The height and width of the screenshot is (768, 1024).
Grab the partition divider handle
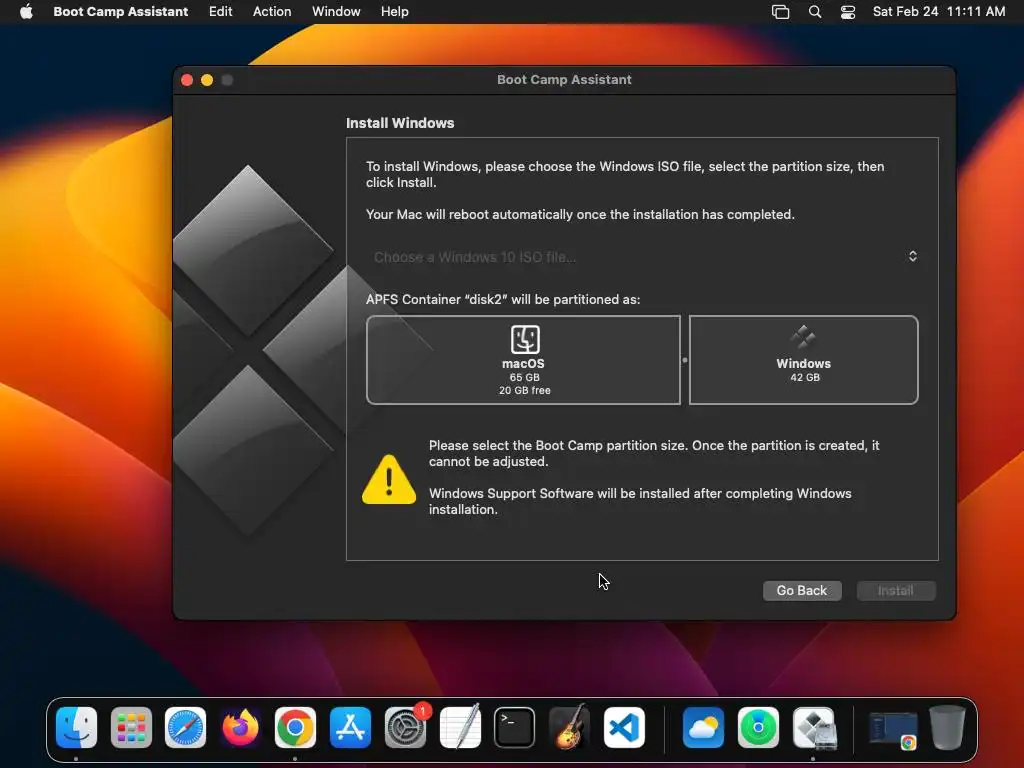click(684, 360)
